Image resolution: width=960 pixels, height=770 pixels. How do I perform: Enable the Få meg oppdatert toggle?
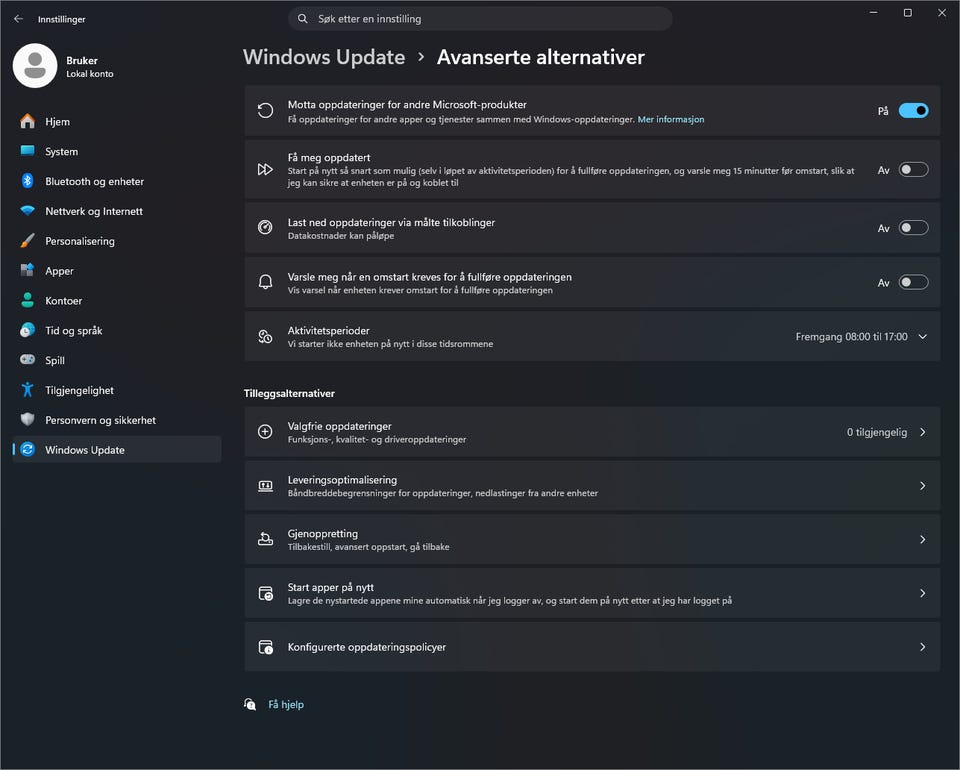click(x=913, y=170)
